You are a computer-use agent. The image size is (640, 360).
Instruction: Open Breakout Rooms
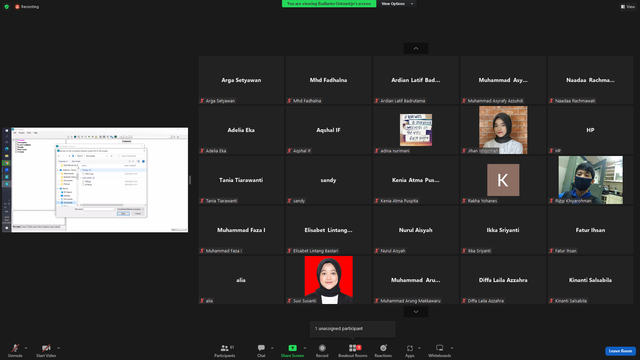click(x=353, y=350)
